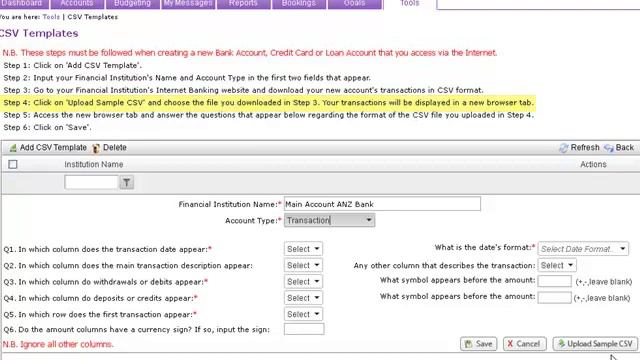Image resolution: width=640 pixels, height=360 pixels.
Task: Open the Account Type dropdown
Action: (329, 220)
